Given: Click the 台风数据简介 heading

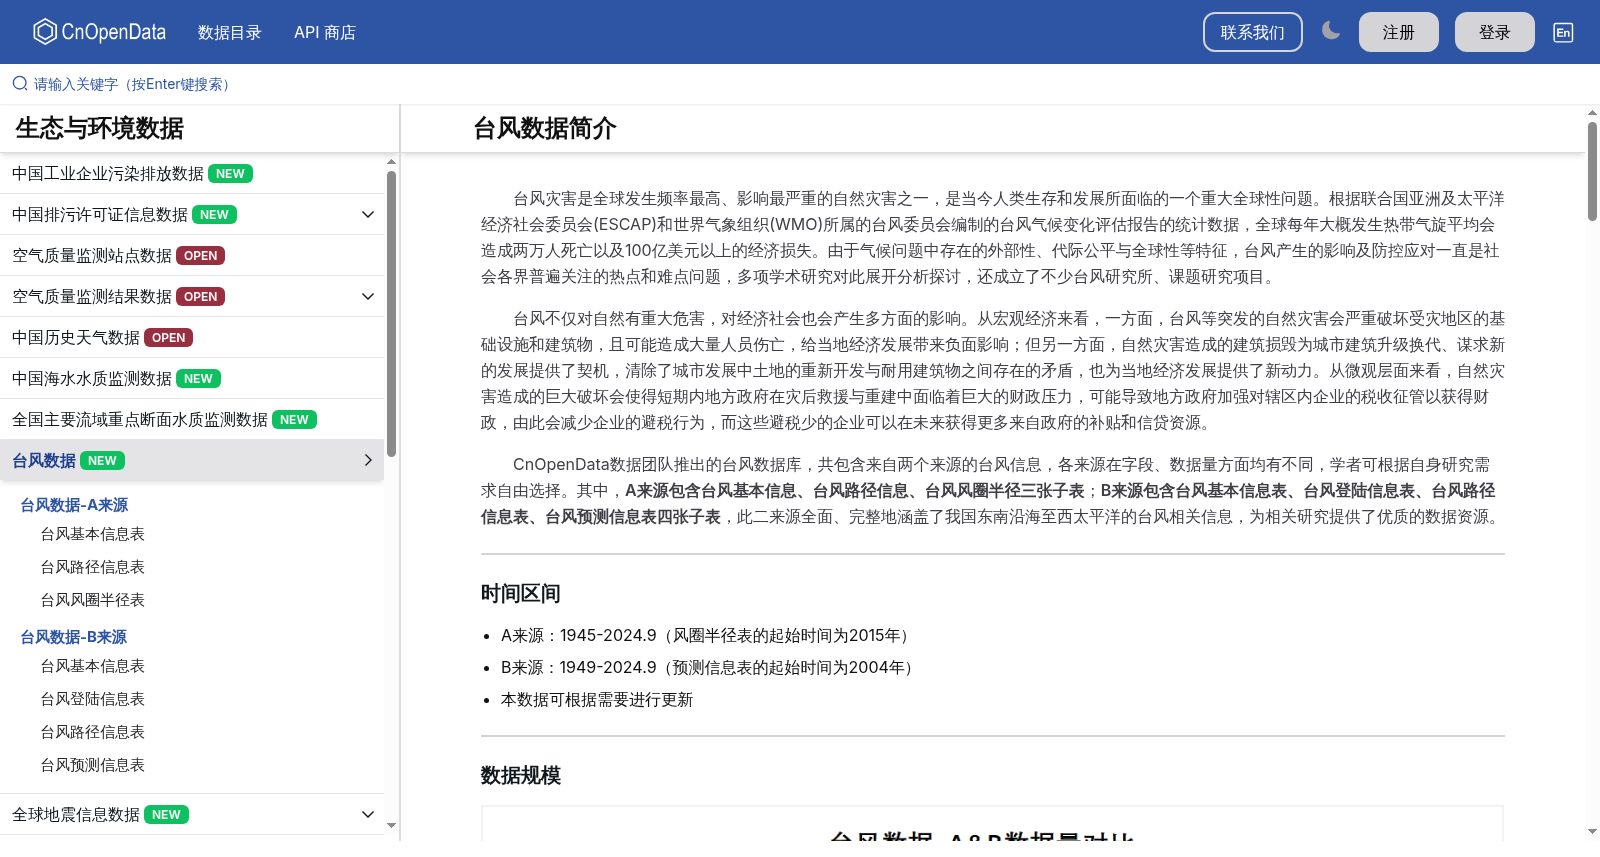Looking at the screenshot, I should coord(545,128).
